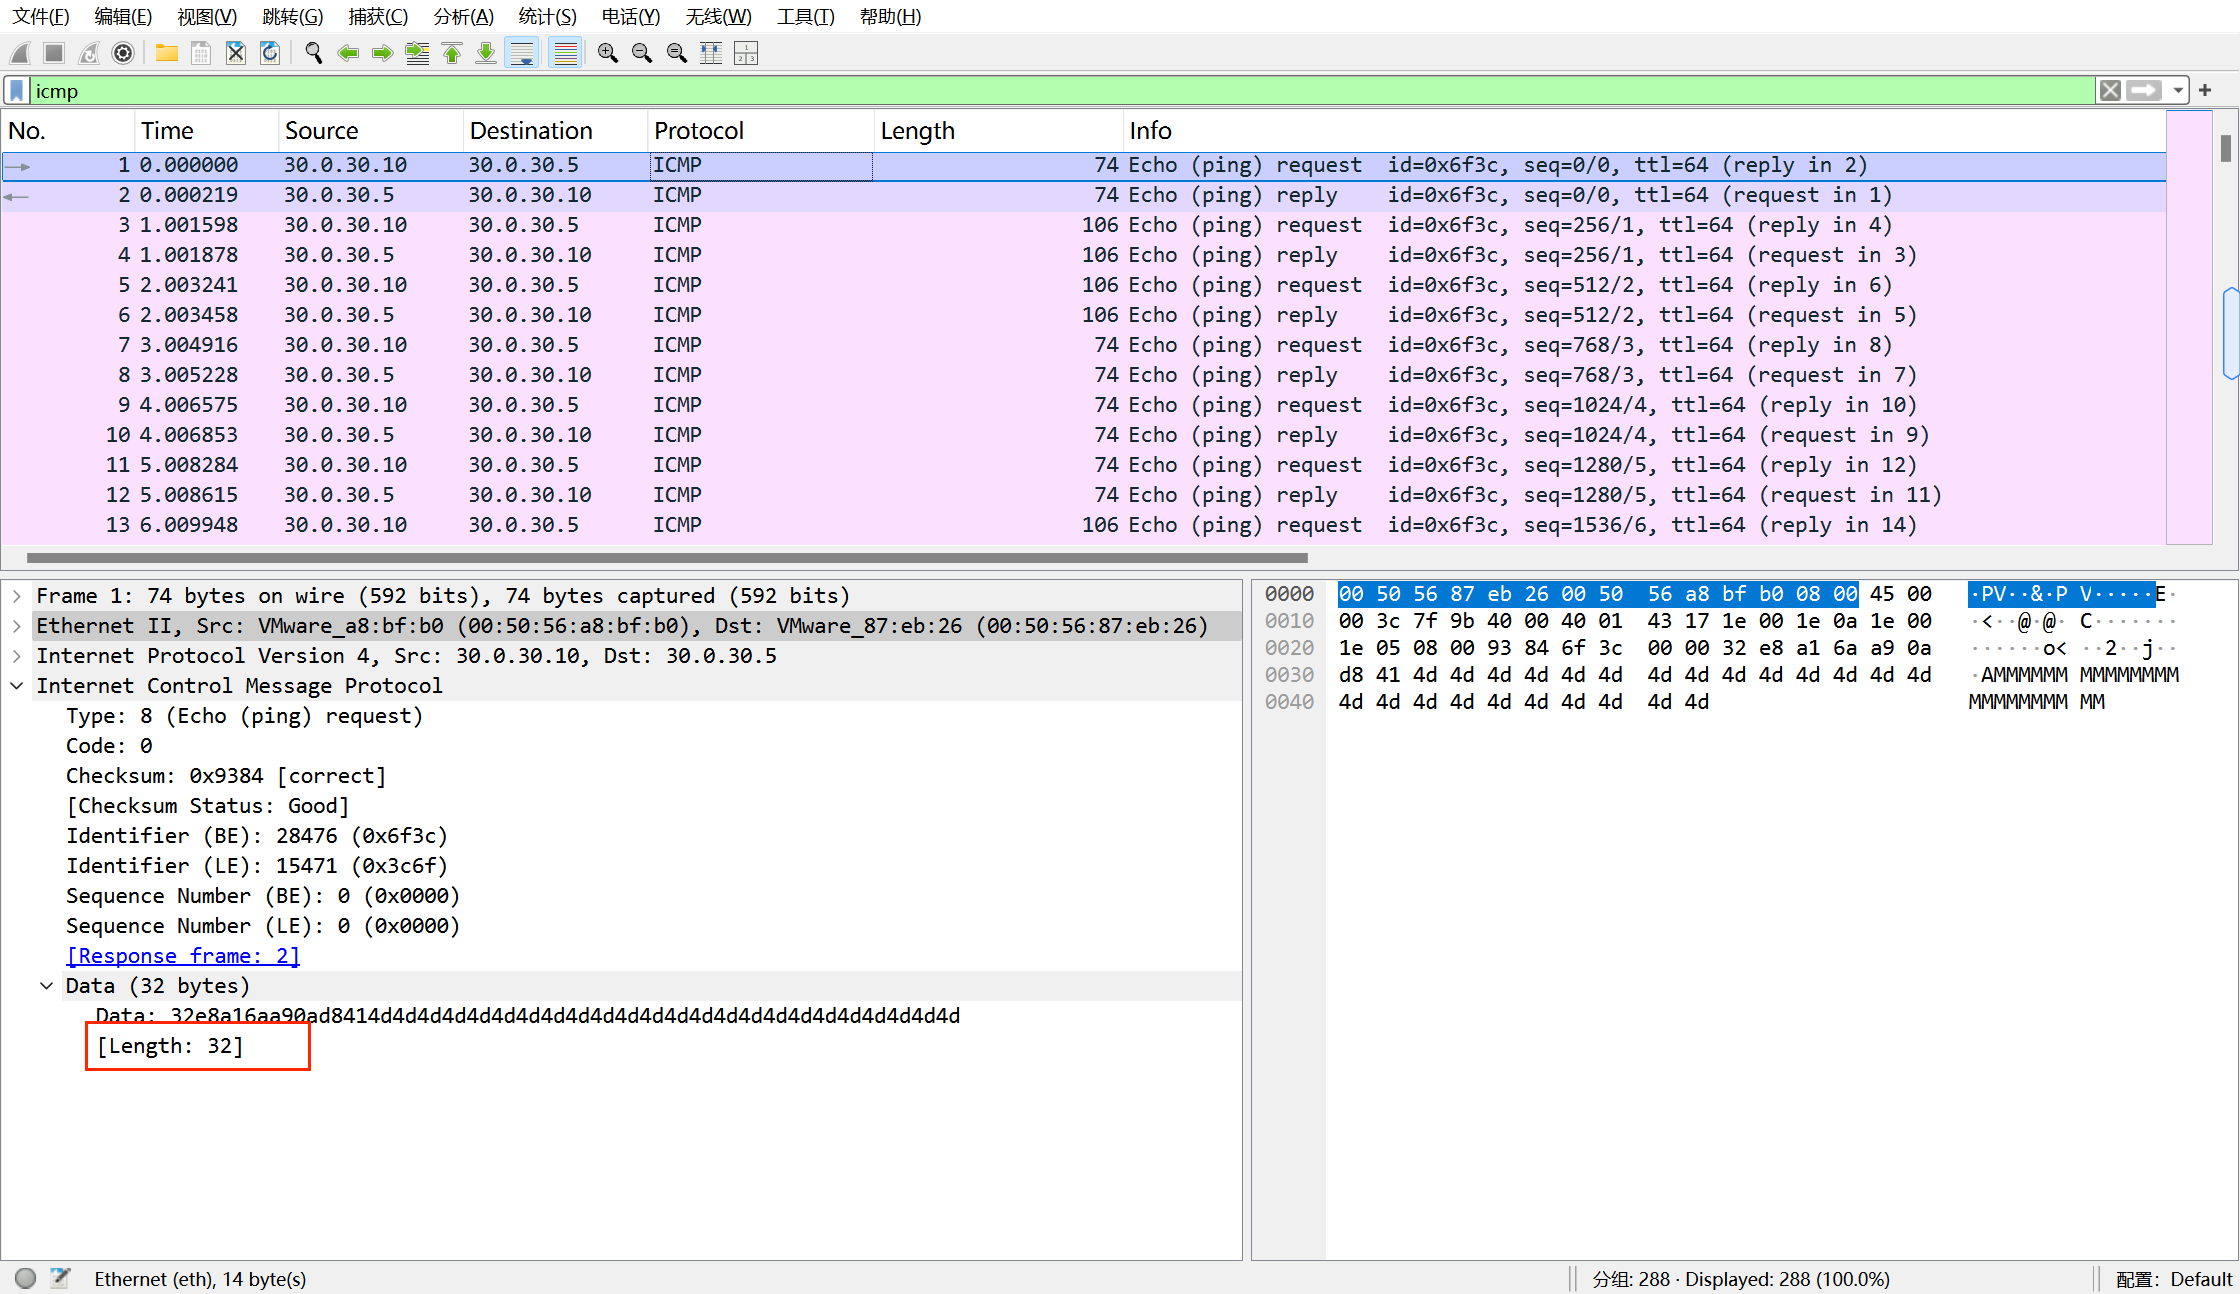
Task: Go to the first packet arrow icon
Action: [452, 53]
